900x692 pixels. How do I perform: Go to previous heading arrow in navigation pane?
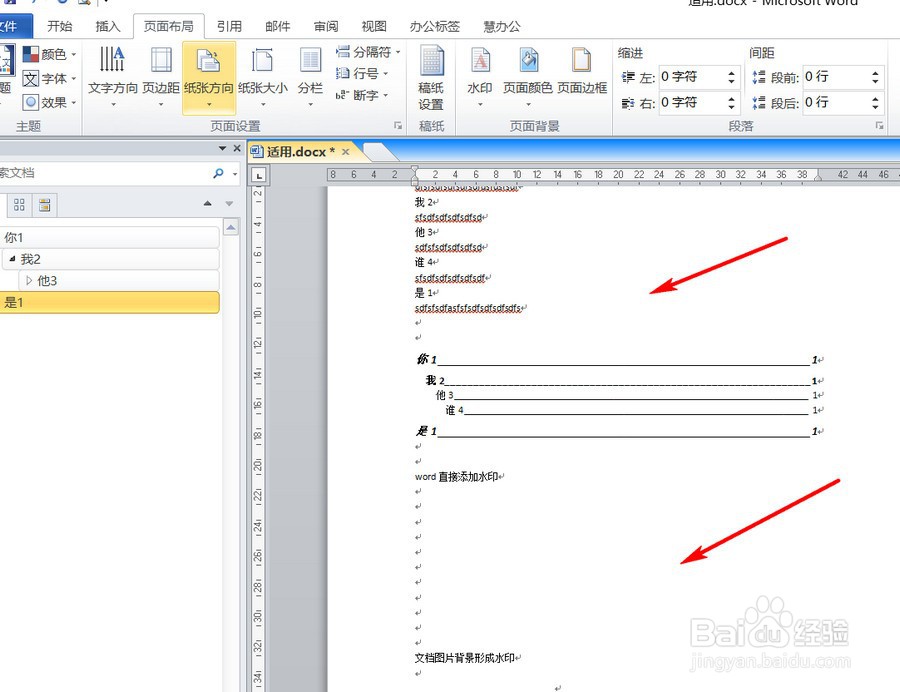coord(208,203)
